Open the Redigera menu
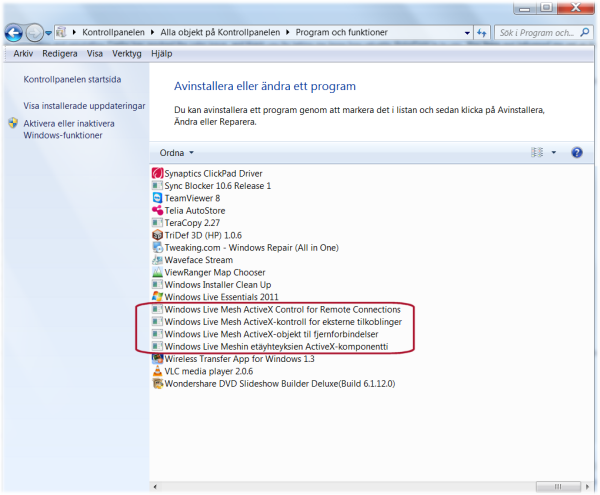600x495 pixels. point(60,54)
